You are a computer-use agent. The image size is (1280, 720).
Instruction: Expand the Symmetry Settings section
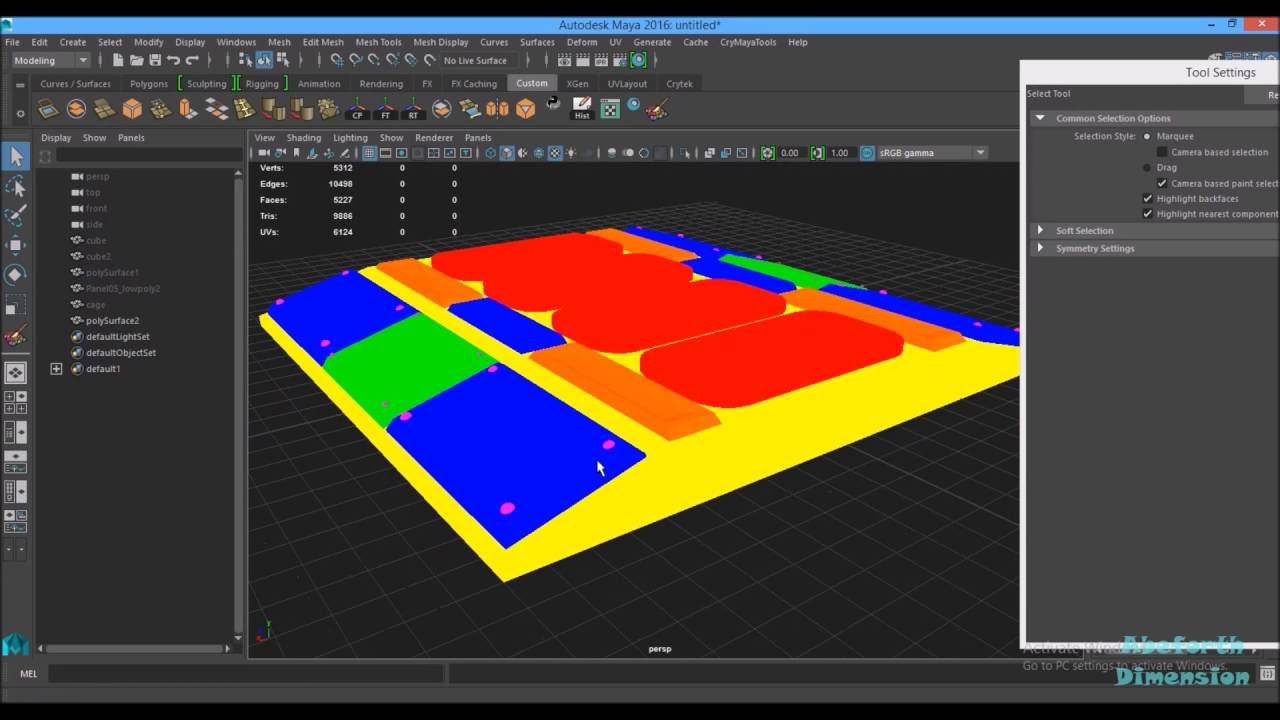pos(1040,248)
